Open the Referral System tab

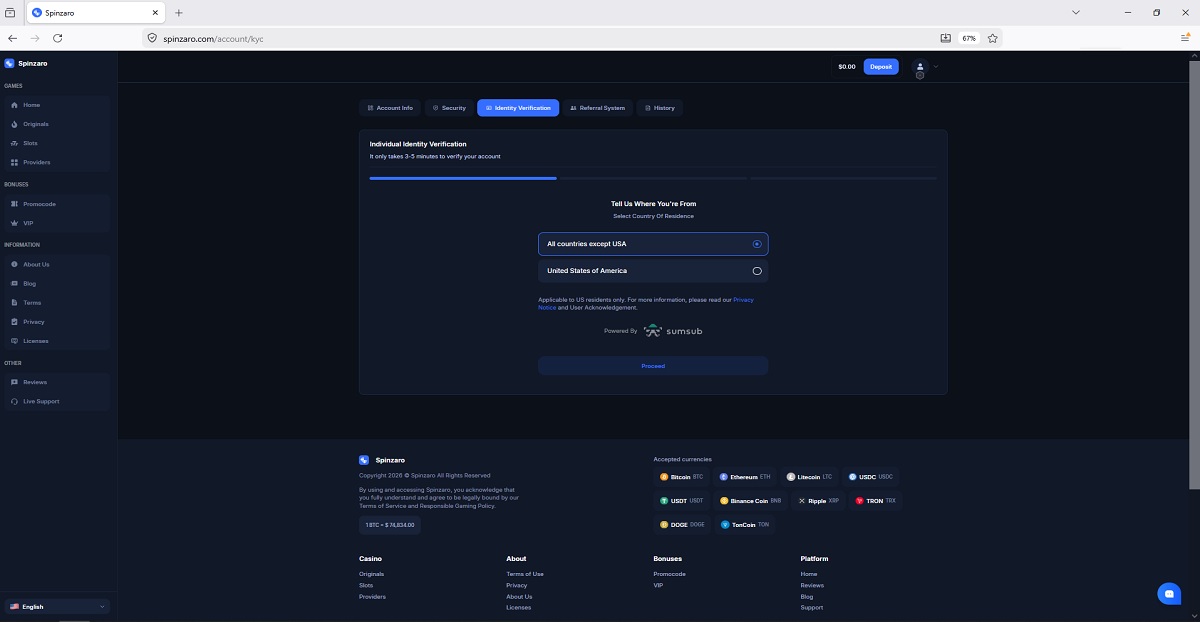tap(597, 108)
